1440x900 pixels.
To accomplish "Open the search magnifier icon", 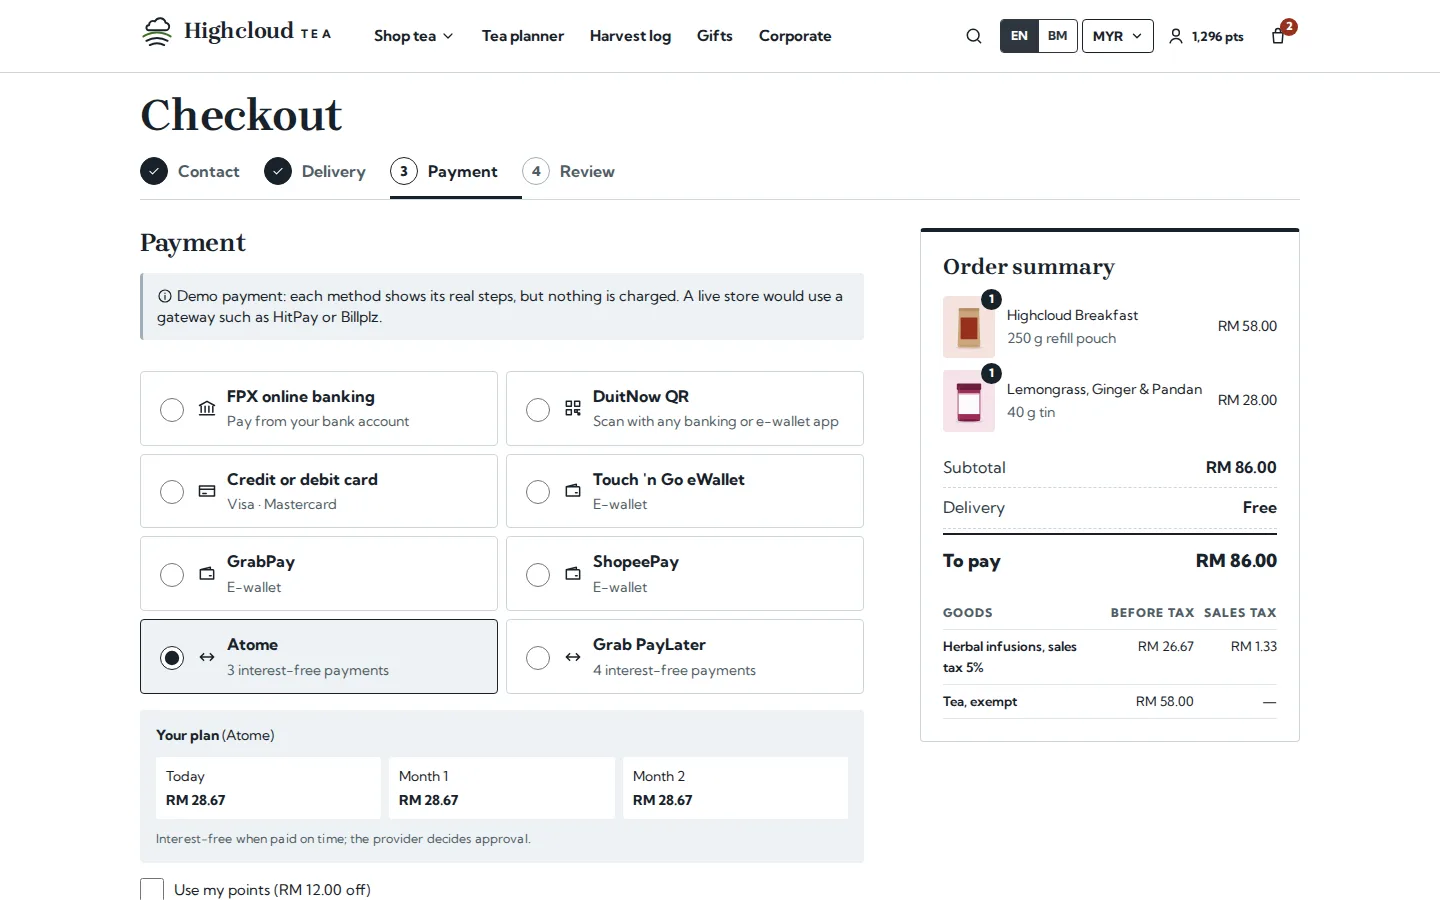I will click(x=974, y=36).
